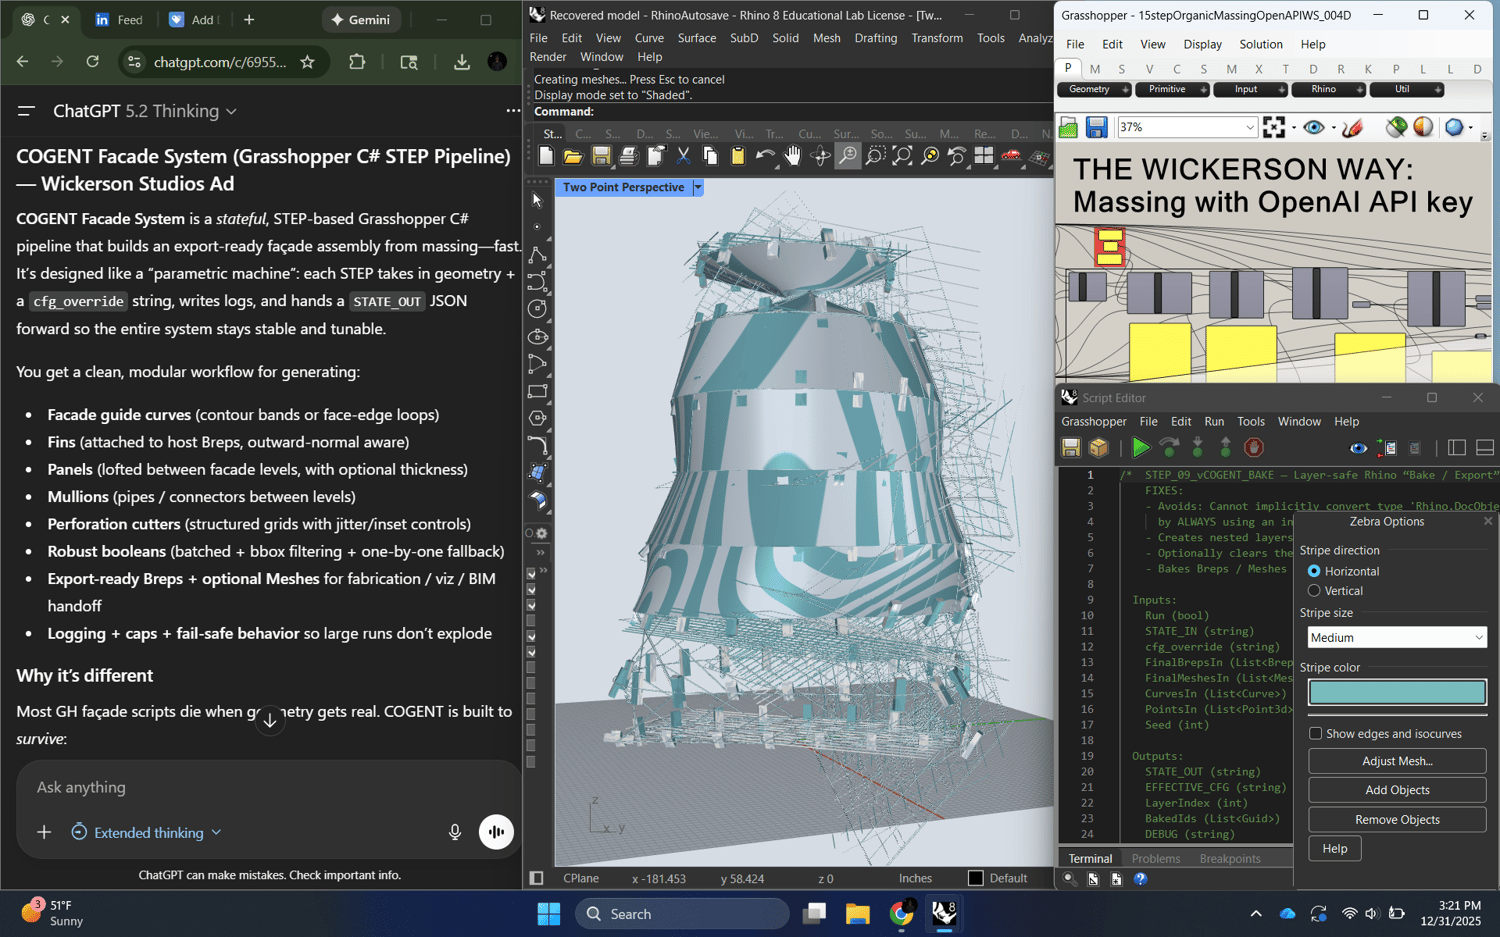Click the Print icon in Rhino toolbar
The image size is (1500, 937).
pyautogui.click(x=628, y=156)
